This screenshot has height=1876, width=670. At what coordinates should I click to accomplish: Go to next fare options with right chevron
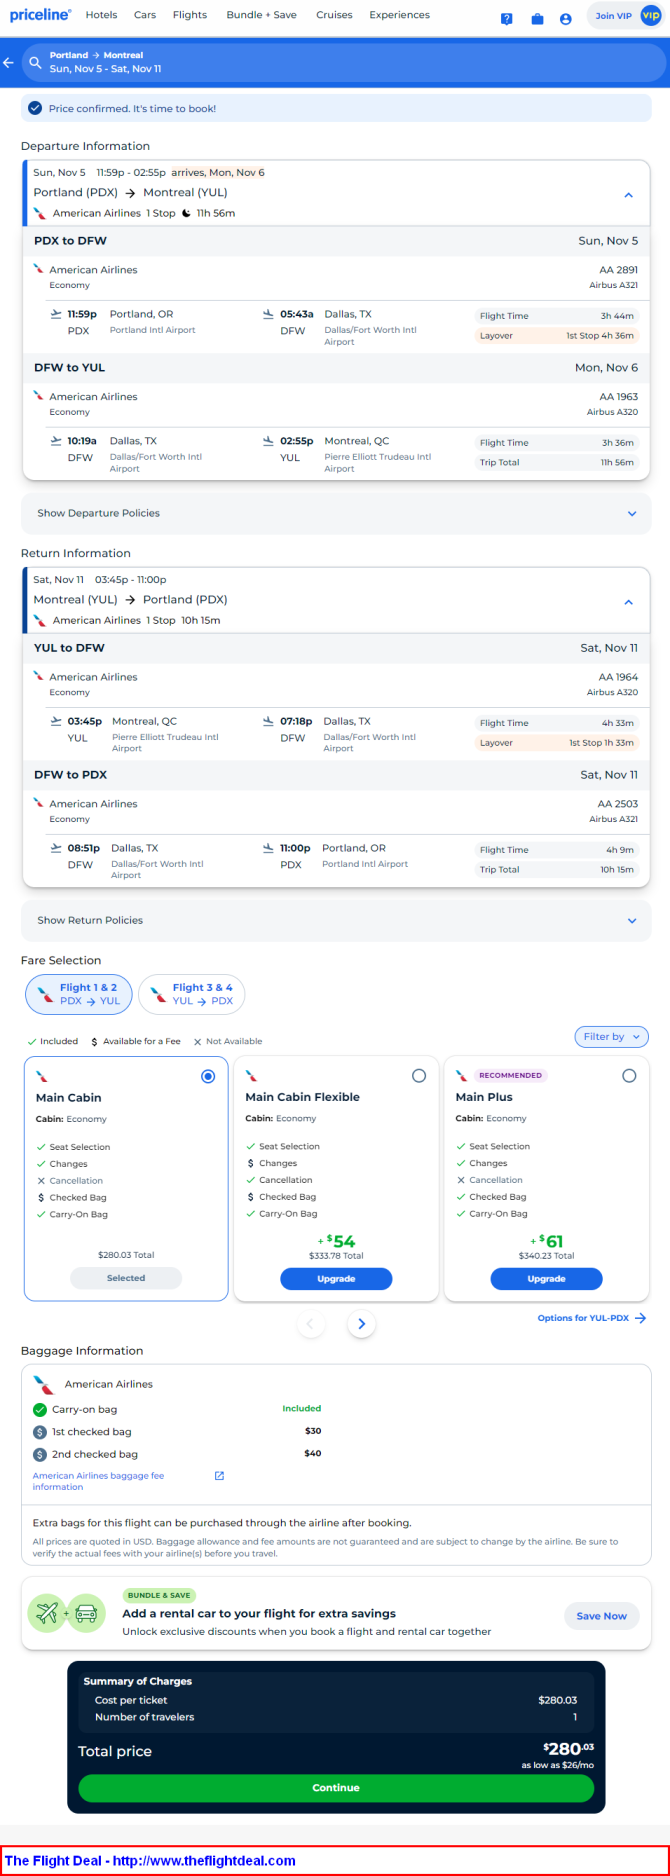click(362, 1324)
